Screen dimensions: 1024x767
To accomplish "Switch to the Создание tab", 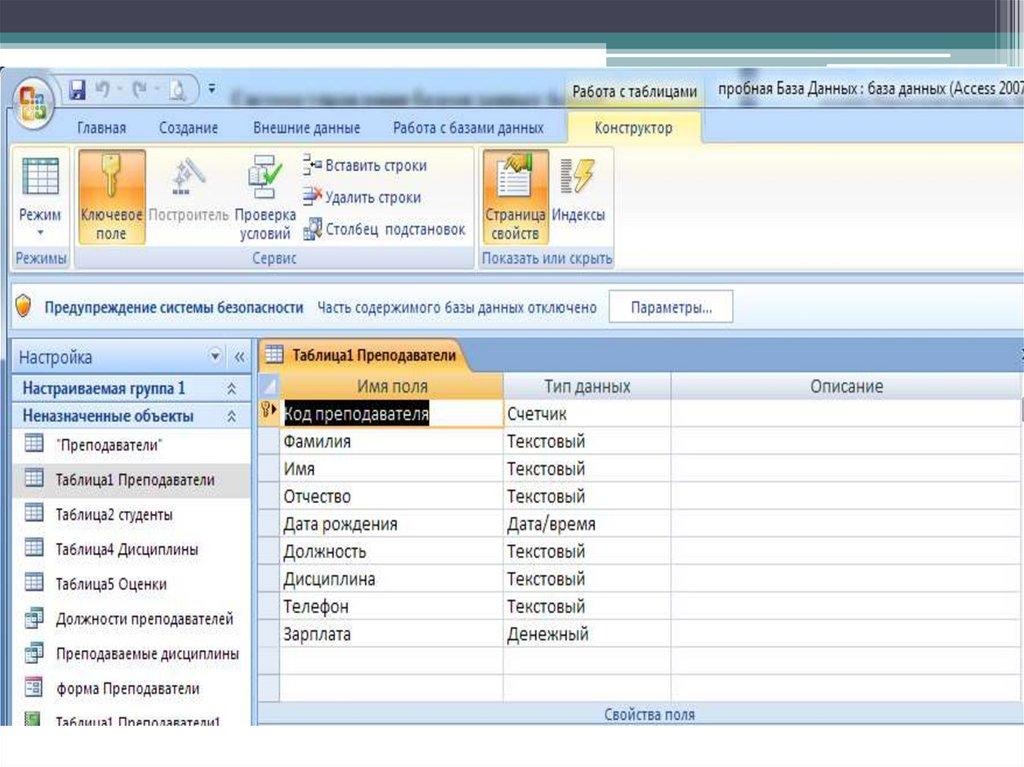I will pos(188,128).
